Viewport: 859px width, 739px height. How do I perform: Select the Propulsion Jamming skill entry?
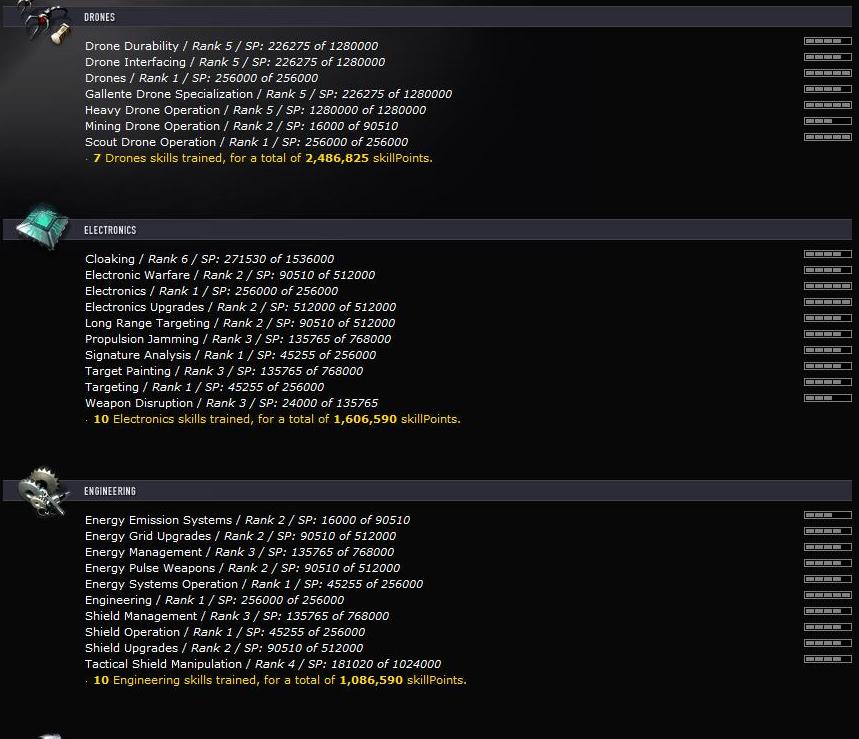(x=238, y=339)
